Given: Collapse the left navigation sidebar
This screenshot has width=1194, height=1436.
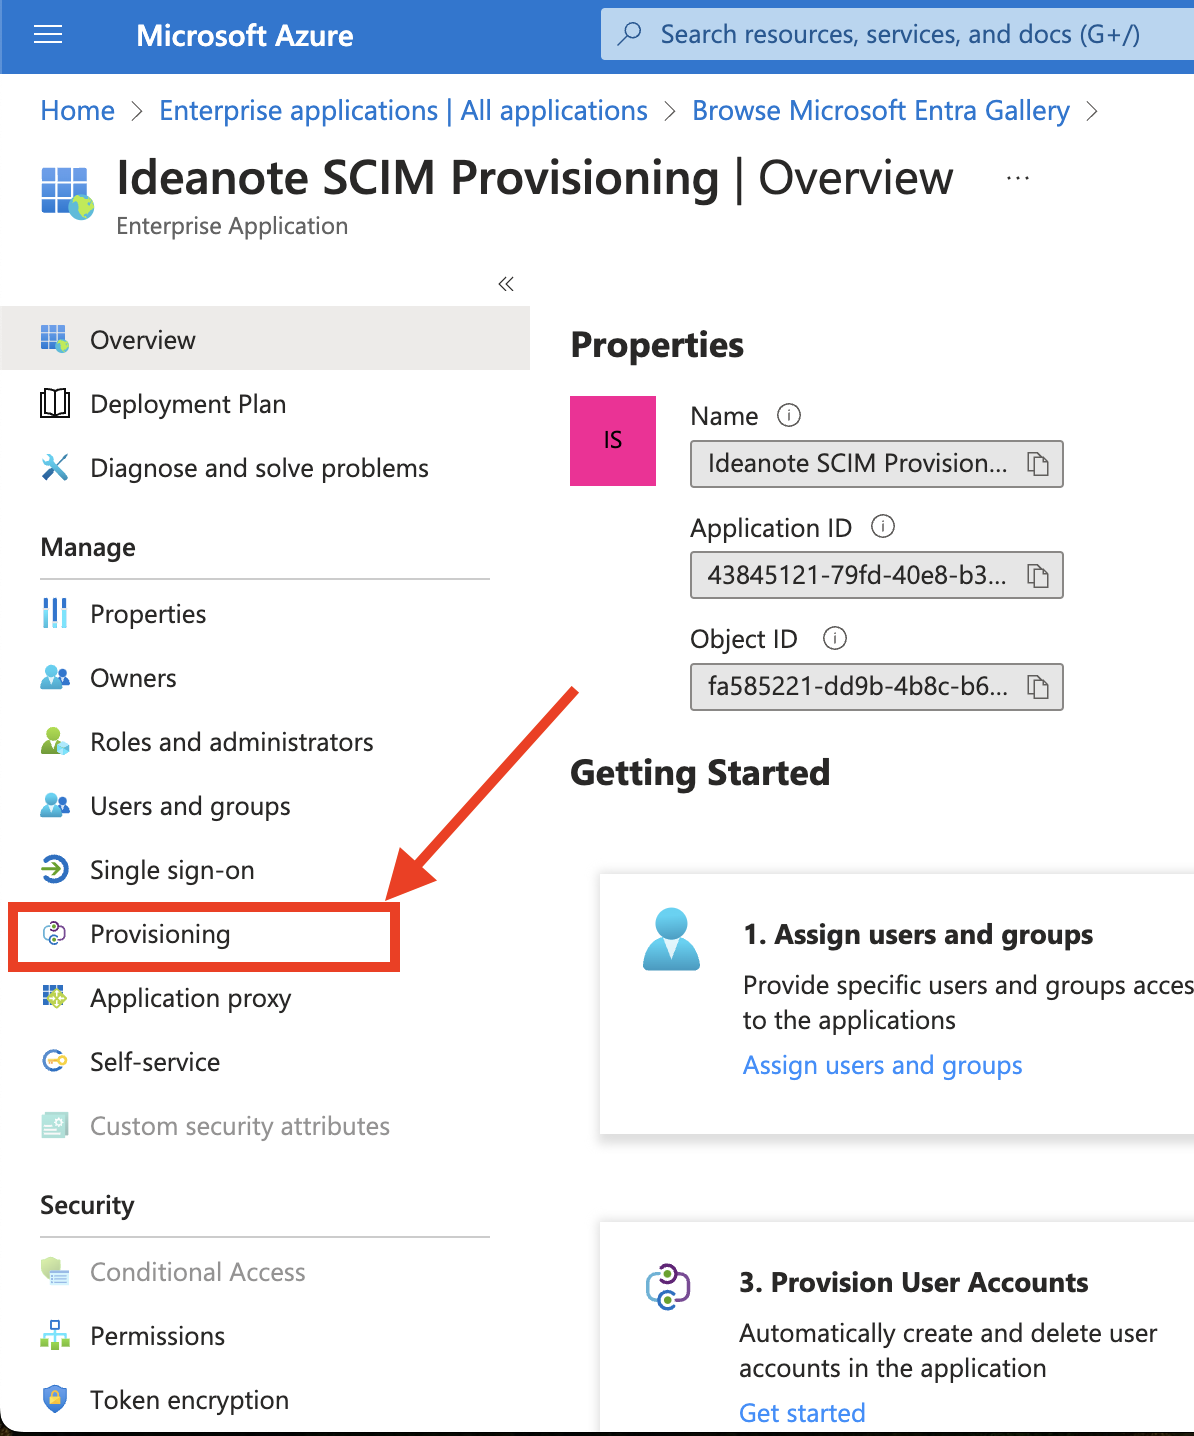Looking at the screenshot, I should pos(506,284).
